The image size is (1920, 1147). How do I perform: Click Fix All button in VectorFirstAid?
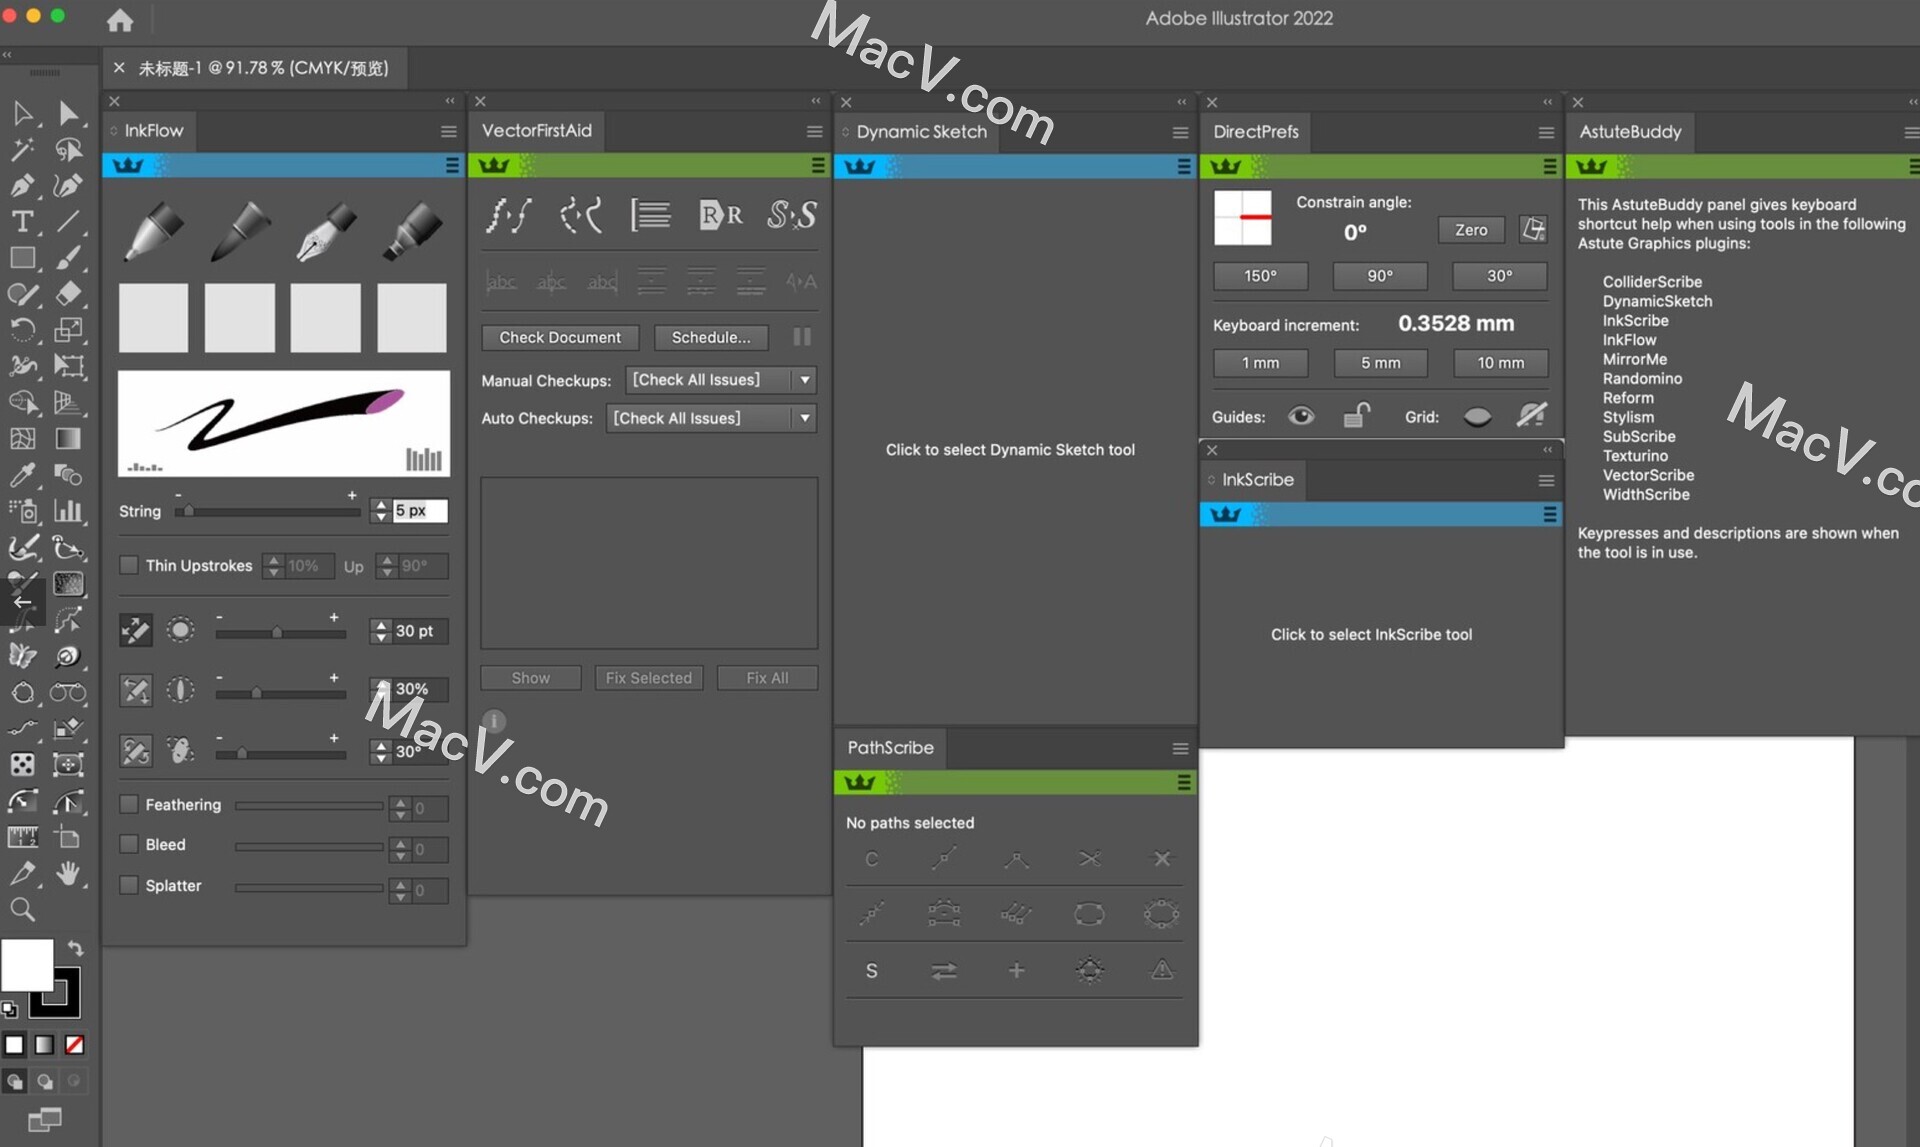click(x=766, y=677)
